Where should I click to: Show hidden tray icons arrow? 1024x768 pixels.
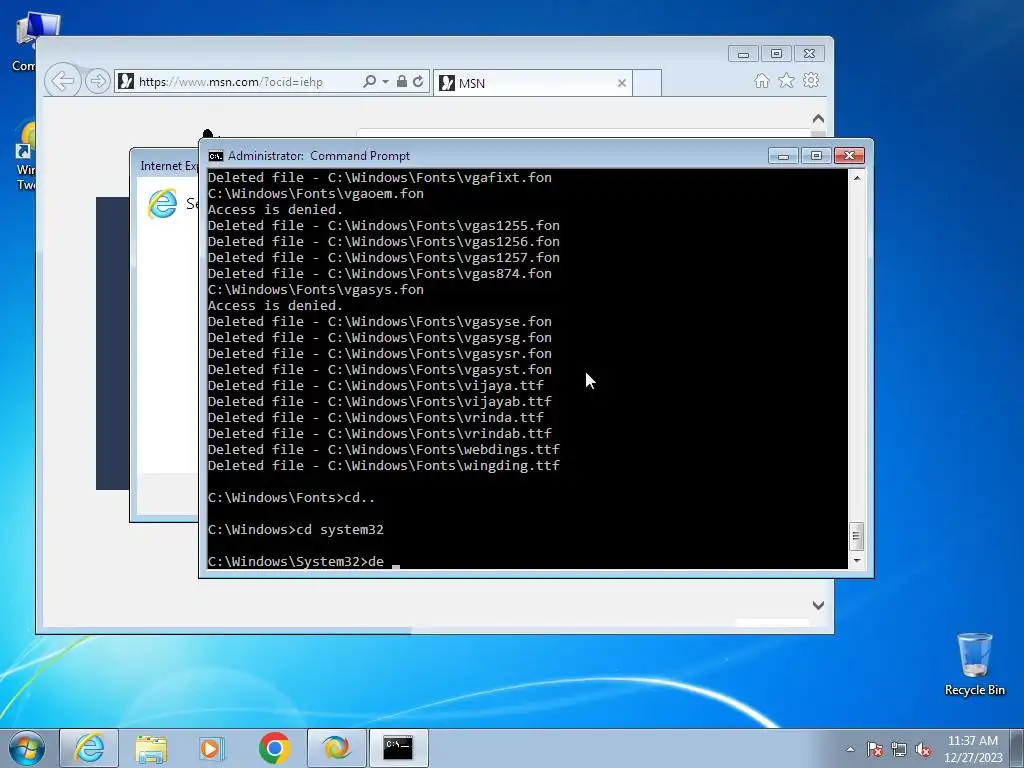click(x=850, y=749)
